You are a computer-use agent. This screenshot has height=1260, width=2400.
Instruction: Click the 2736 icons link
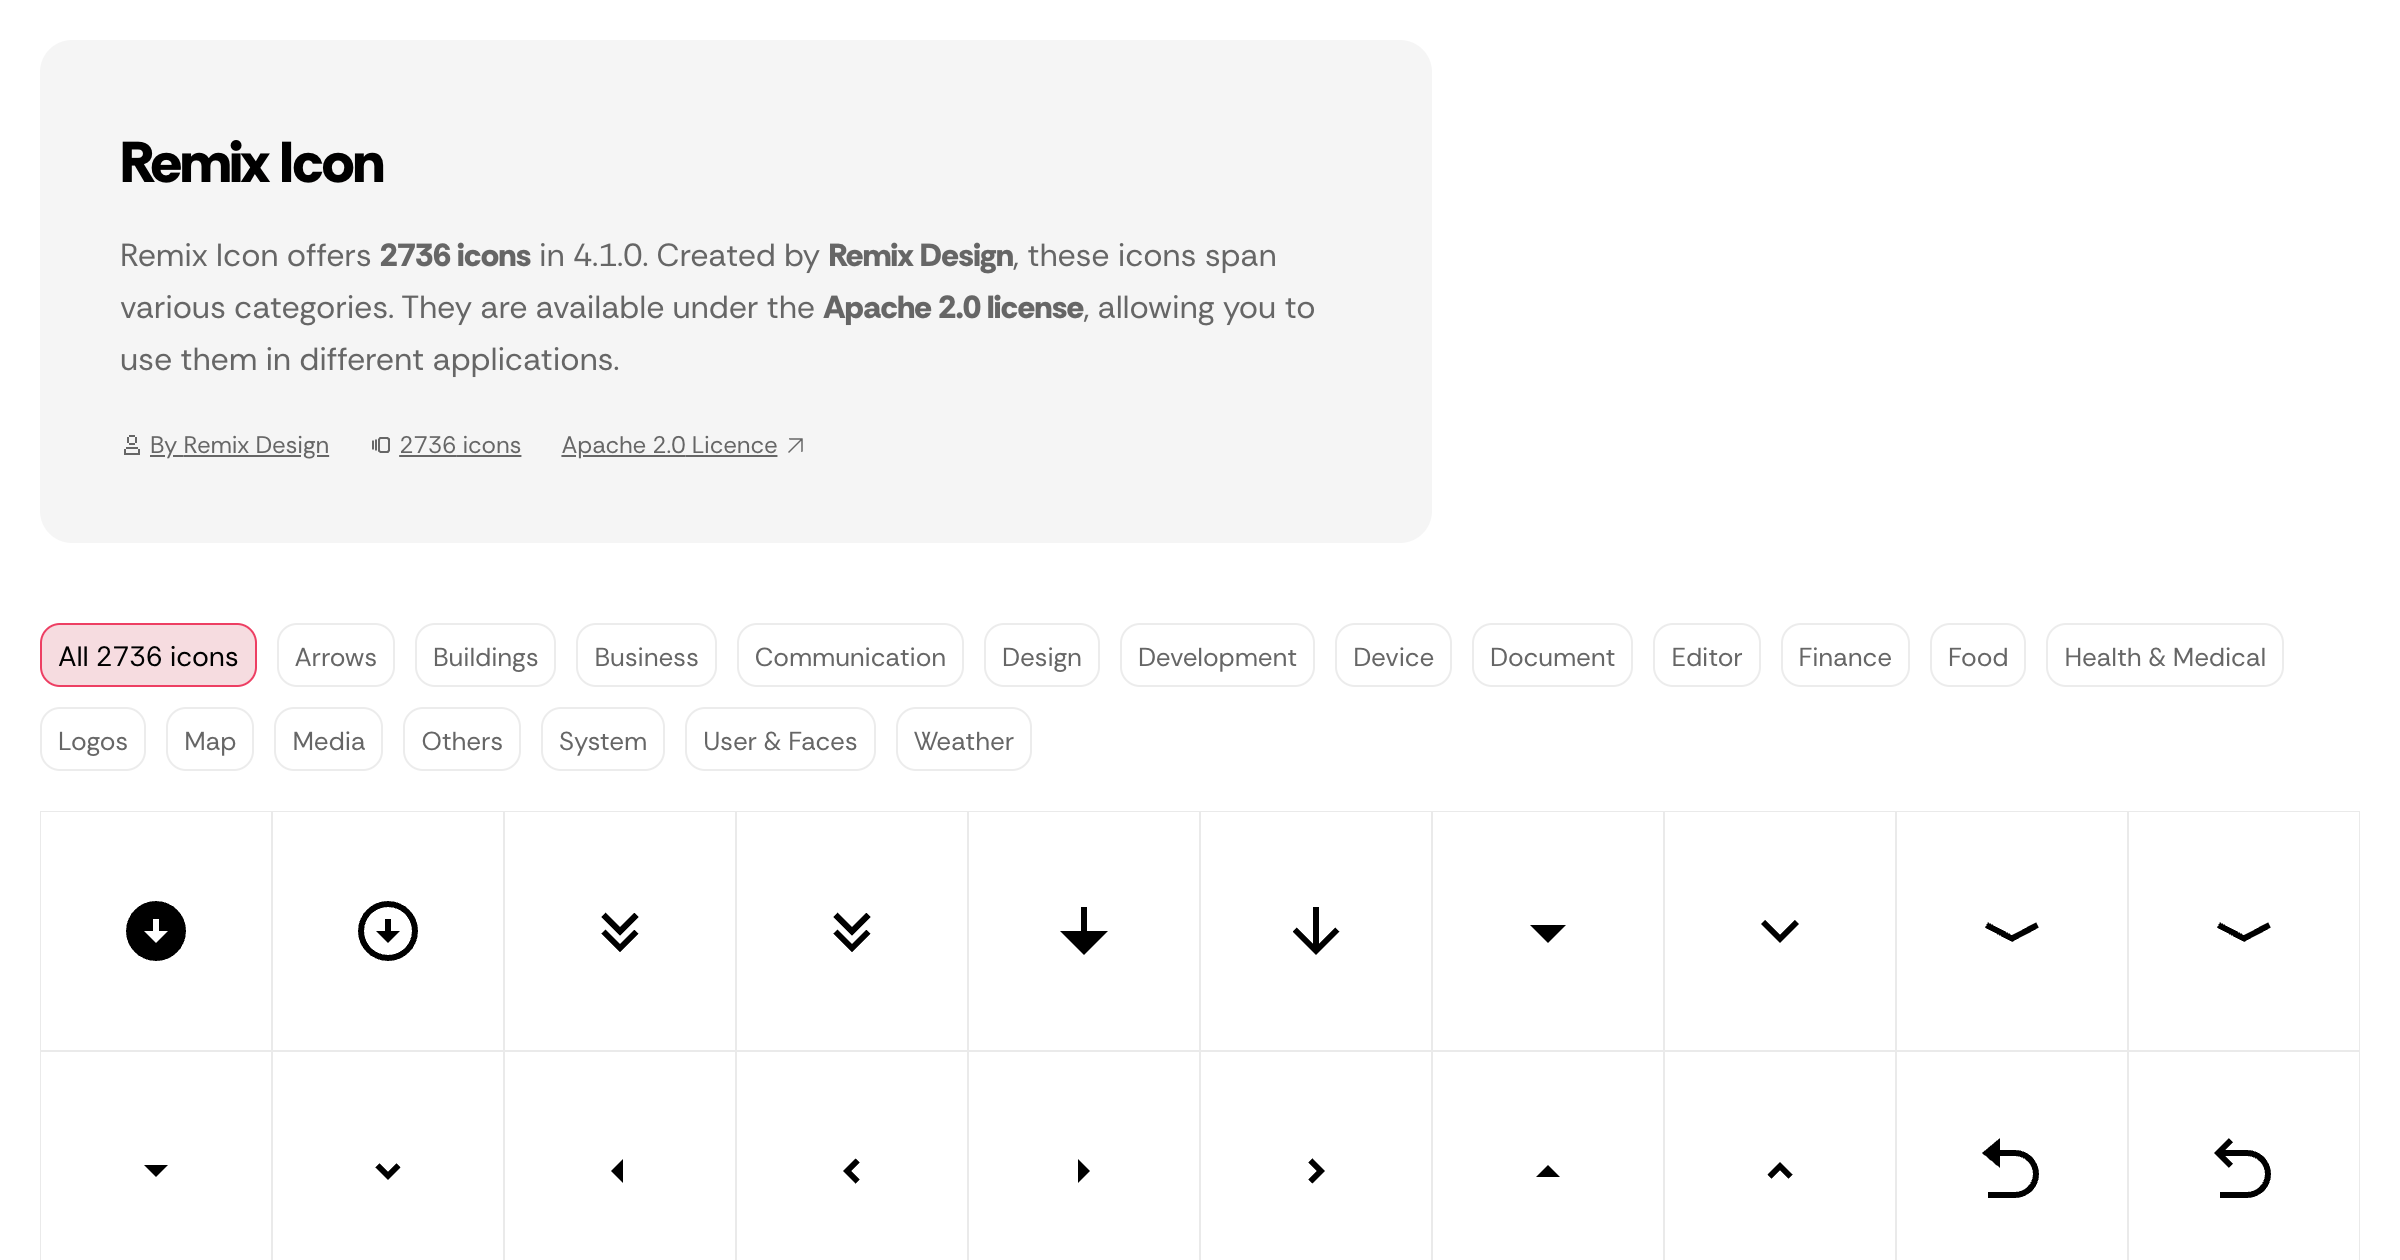[460, 445]
